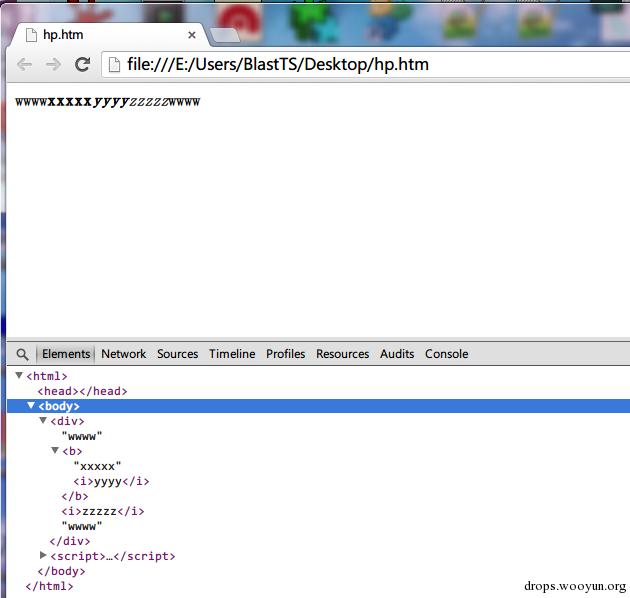Open a new tab with the blank tab button
Viewport: 630px width, 598px height.
(224, 35)
